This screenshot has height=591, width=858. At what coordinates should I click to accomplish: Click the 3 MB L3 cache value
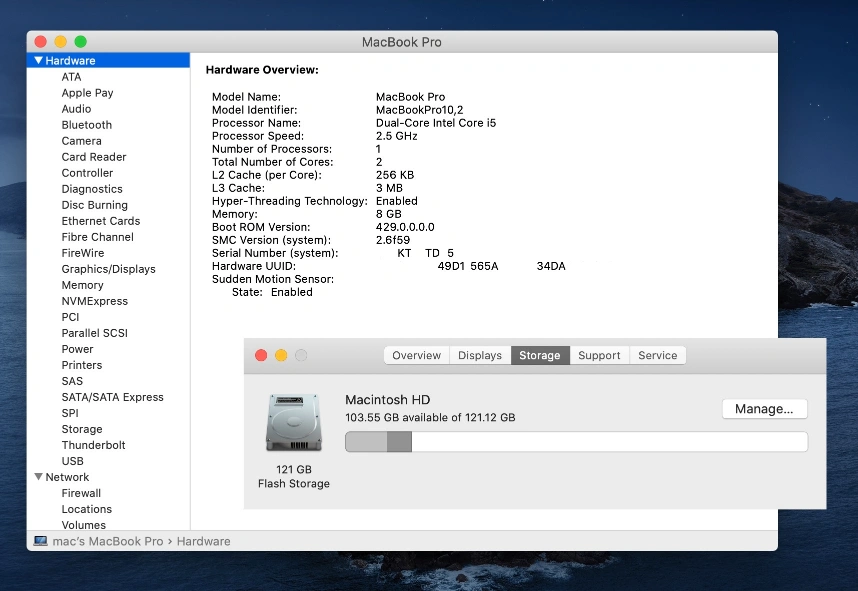390,188
